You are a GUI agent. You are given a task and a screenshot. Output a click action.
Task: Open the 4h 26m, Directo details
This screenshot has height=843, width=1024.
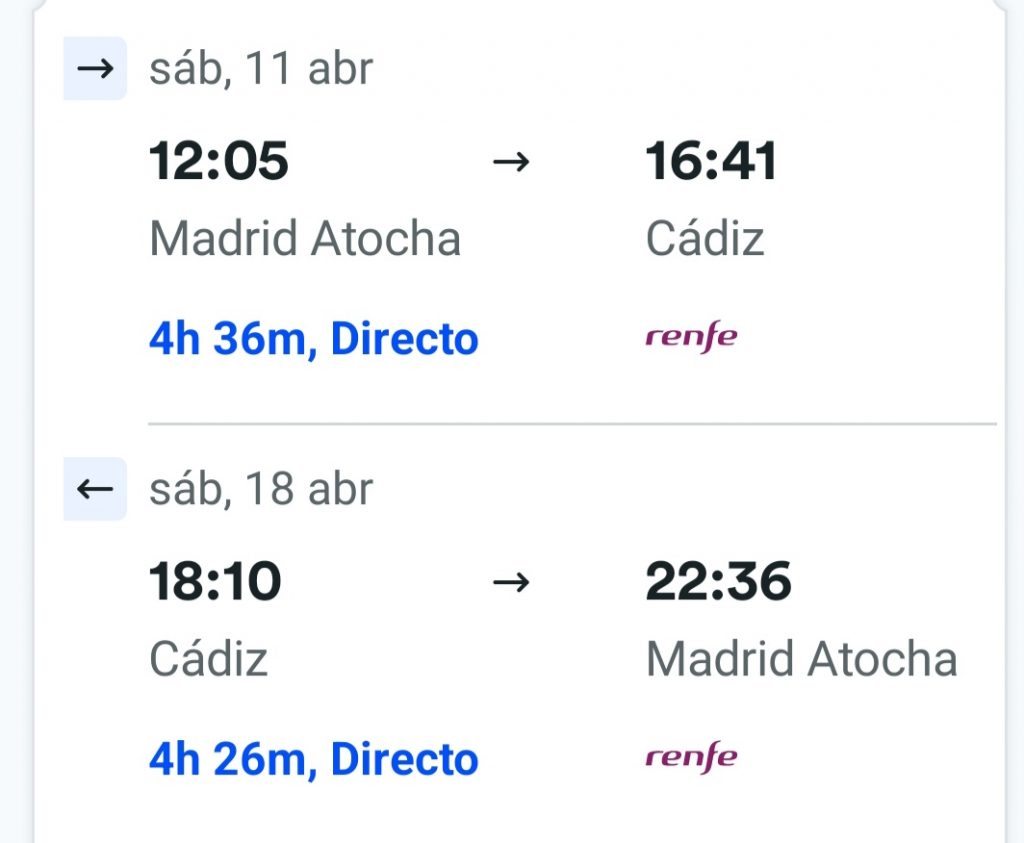tap(314, 759)
